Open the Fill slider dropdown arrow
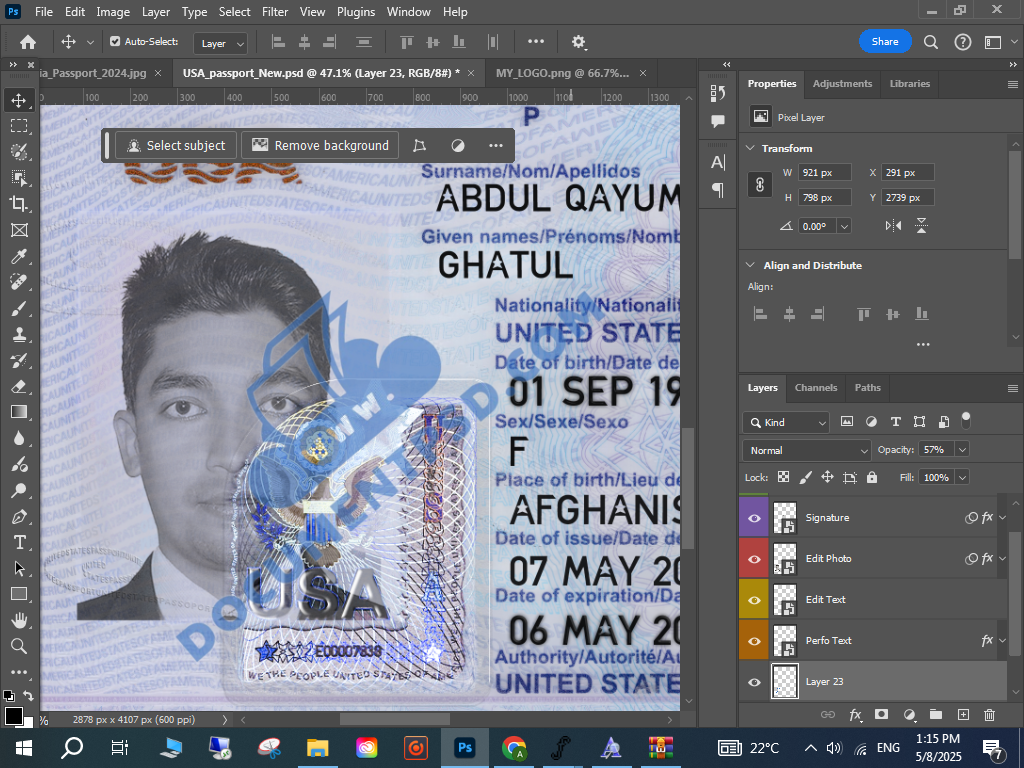The width and height of the screenshot is (1024, 768). point(961,477)
